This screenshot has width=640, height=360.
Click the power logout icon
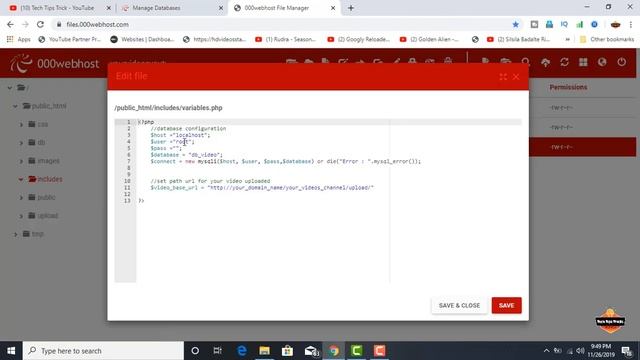click(621, 62)
